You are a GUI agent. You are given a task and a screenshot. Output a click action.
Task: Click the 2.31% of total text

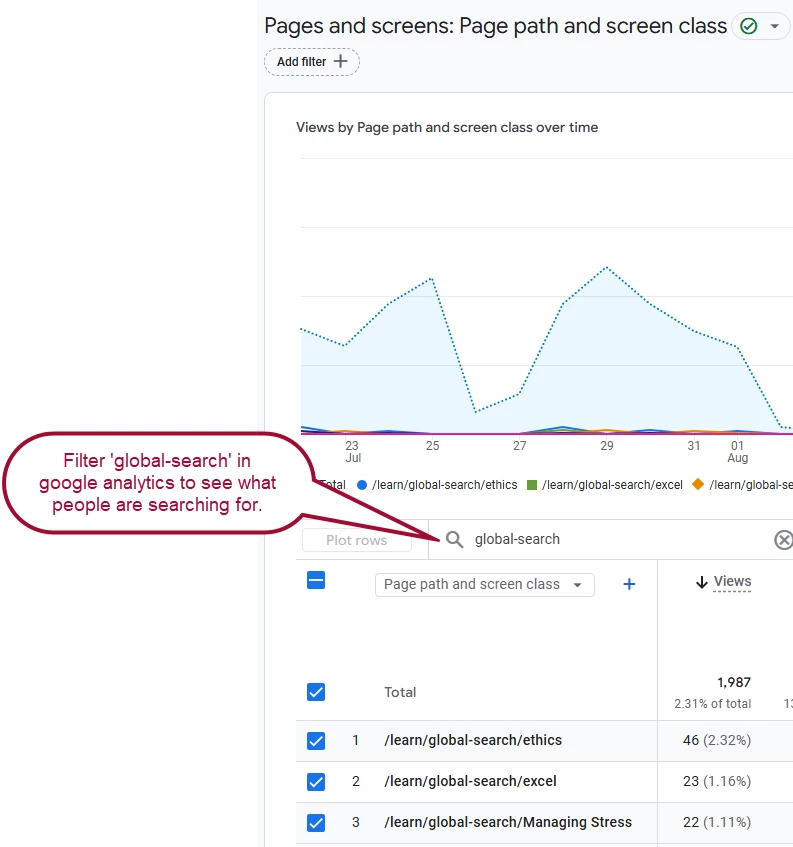(x=713, y=704)
